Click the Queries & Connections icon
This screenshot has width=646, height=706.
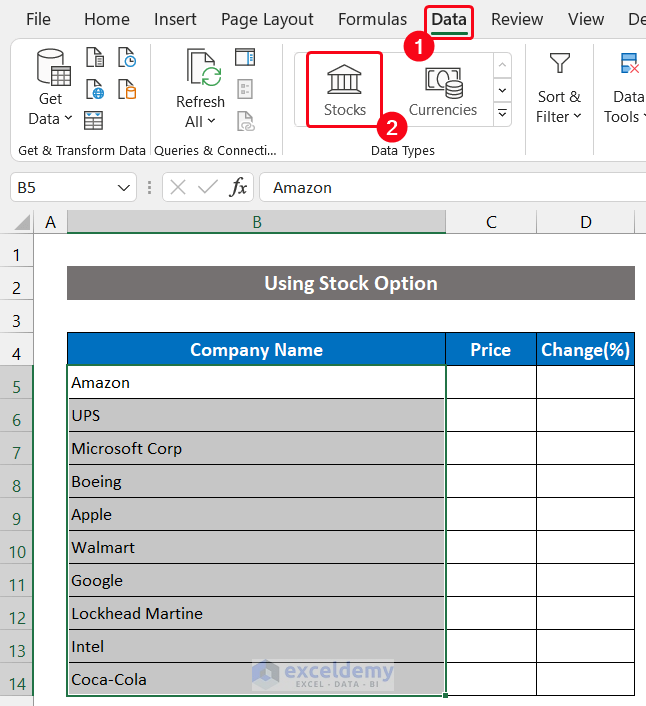[x=245, y=56]
